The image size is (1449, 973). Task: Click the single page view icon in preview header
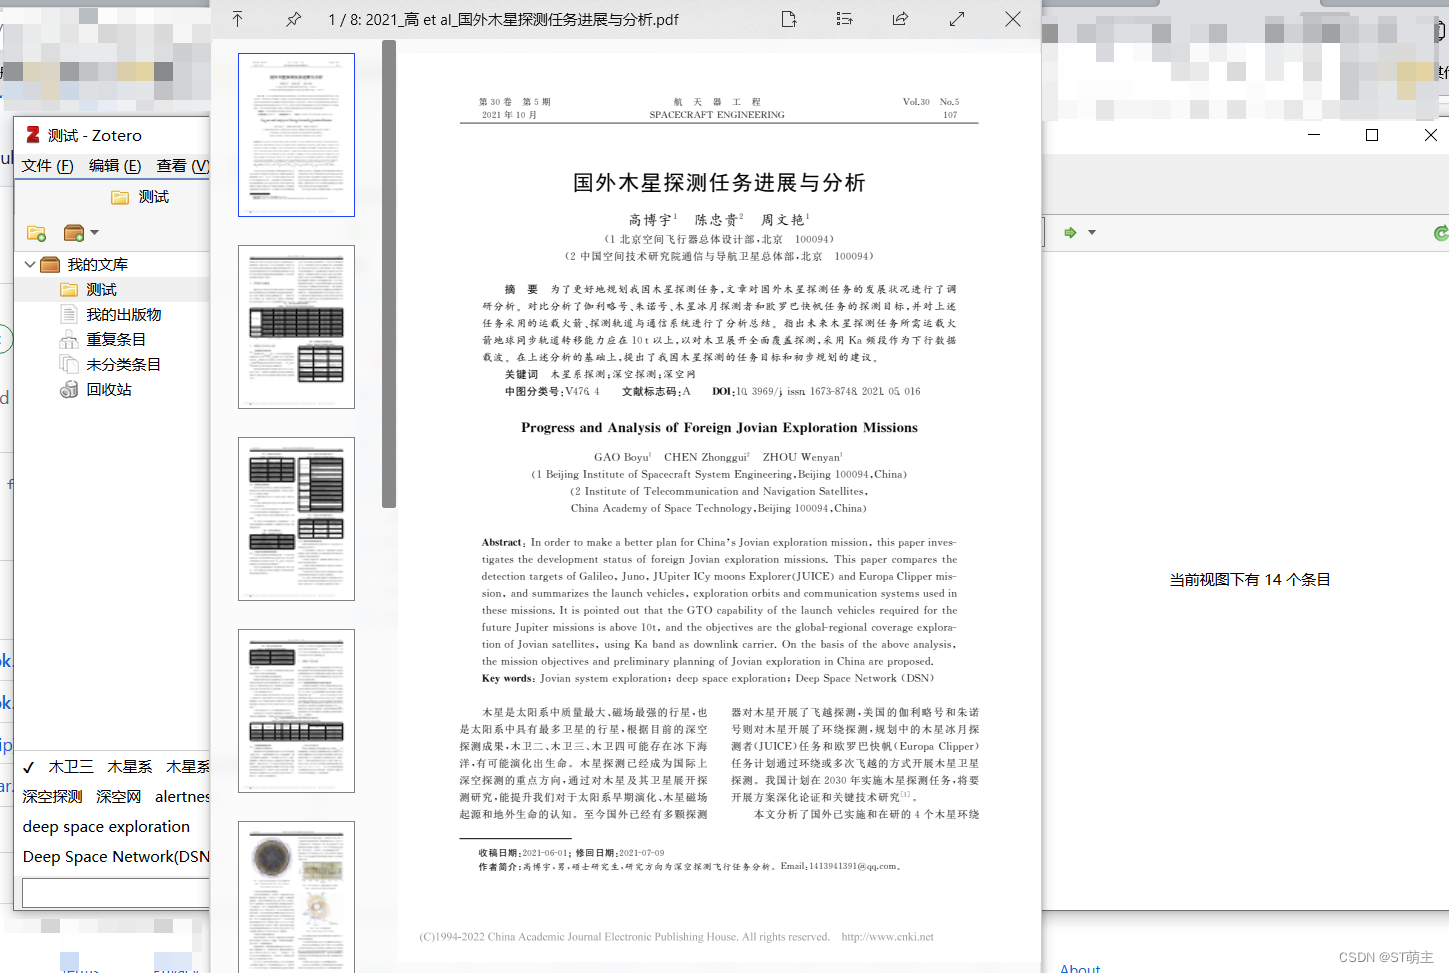(789, 19)
